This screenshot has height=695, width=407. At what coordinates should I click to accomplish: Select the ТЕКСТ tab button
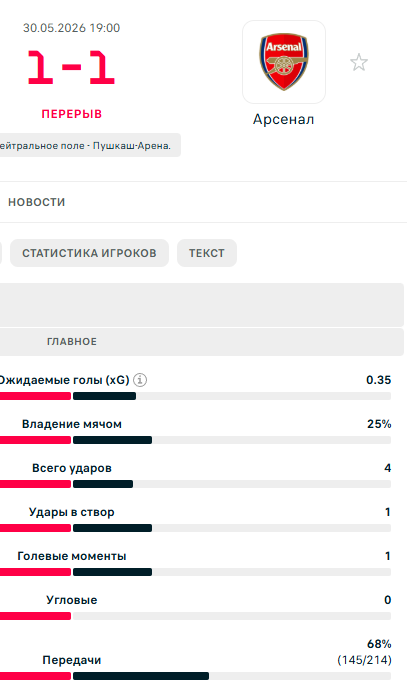point(207,253)
